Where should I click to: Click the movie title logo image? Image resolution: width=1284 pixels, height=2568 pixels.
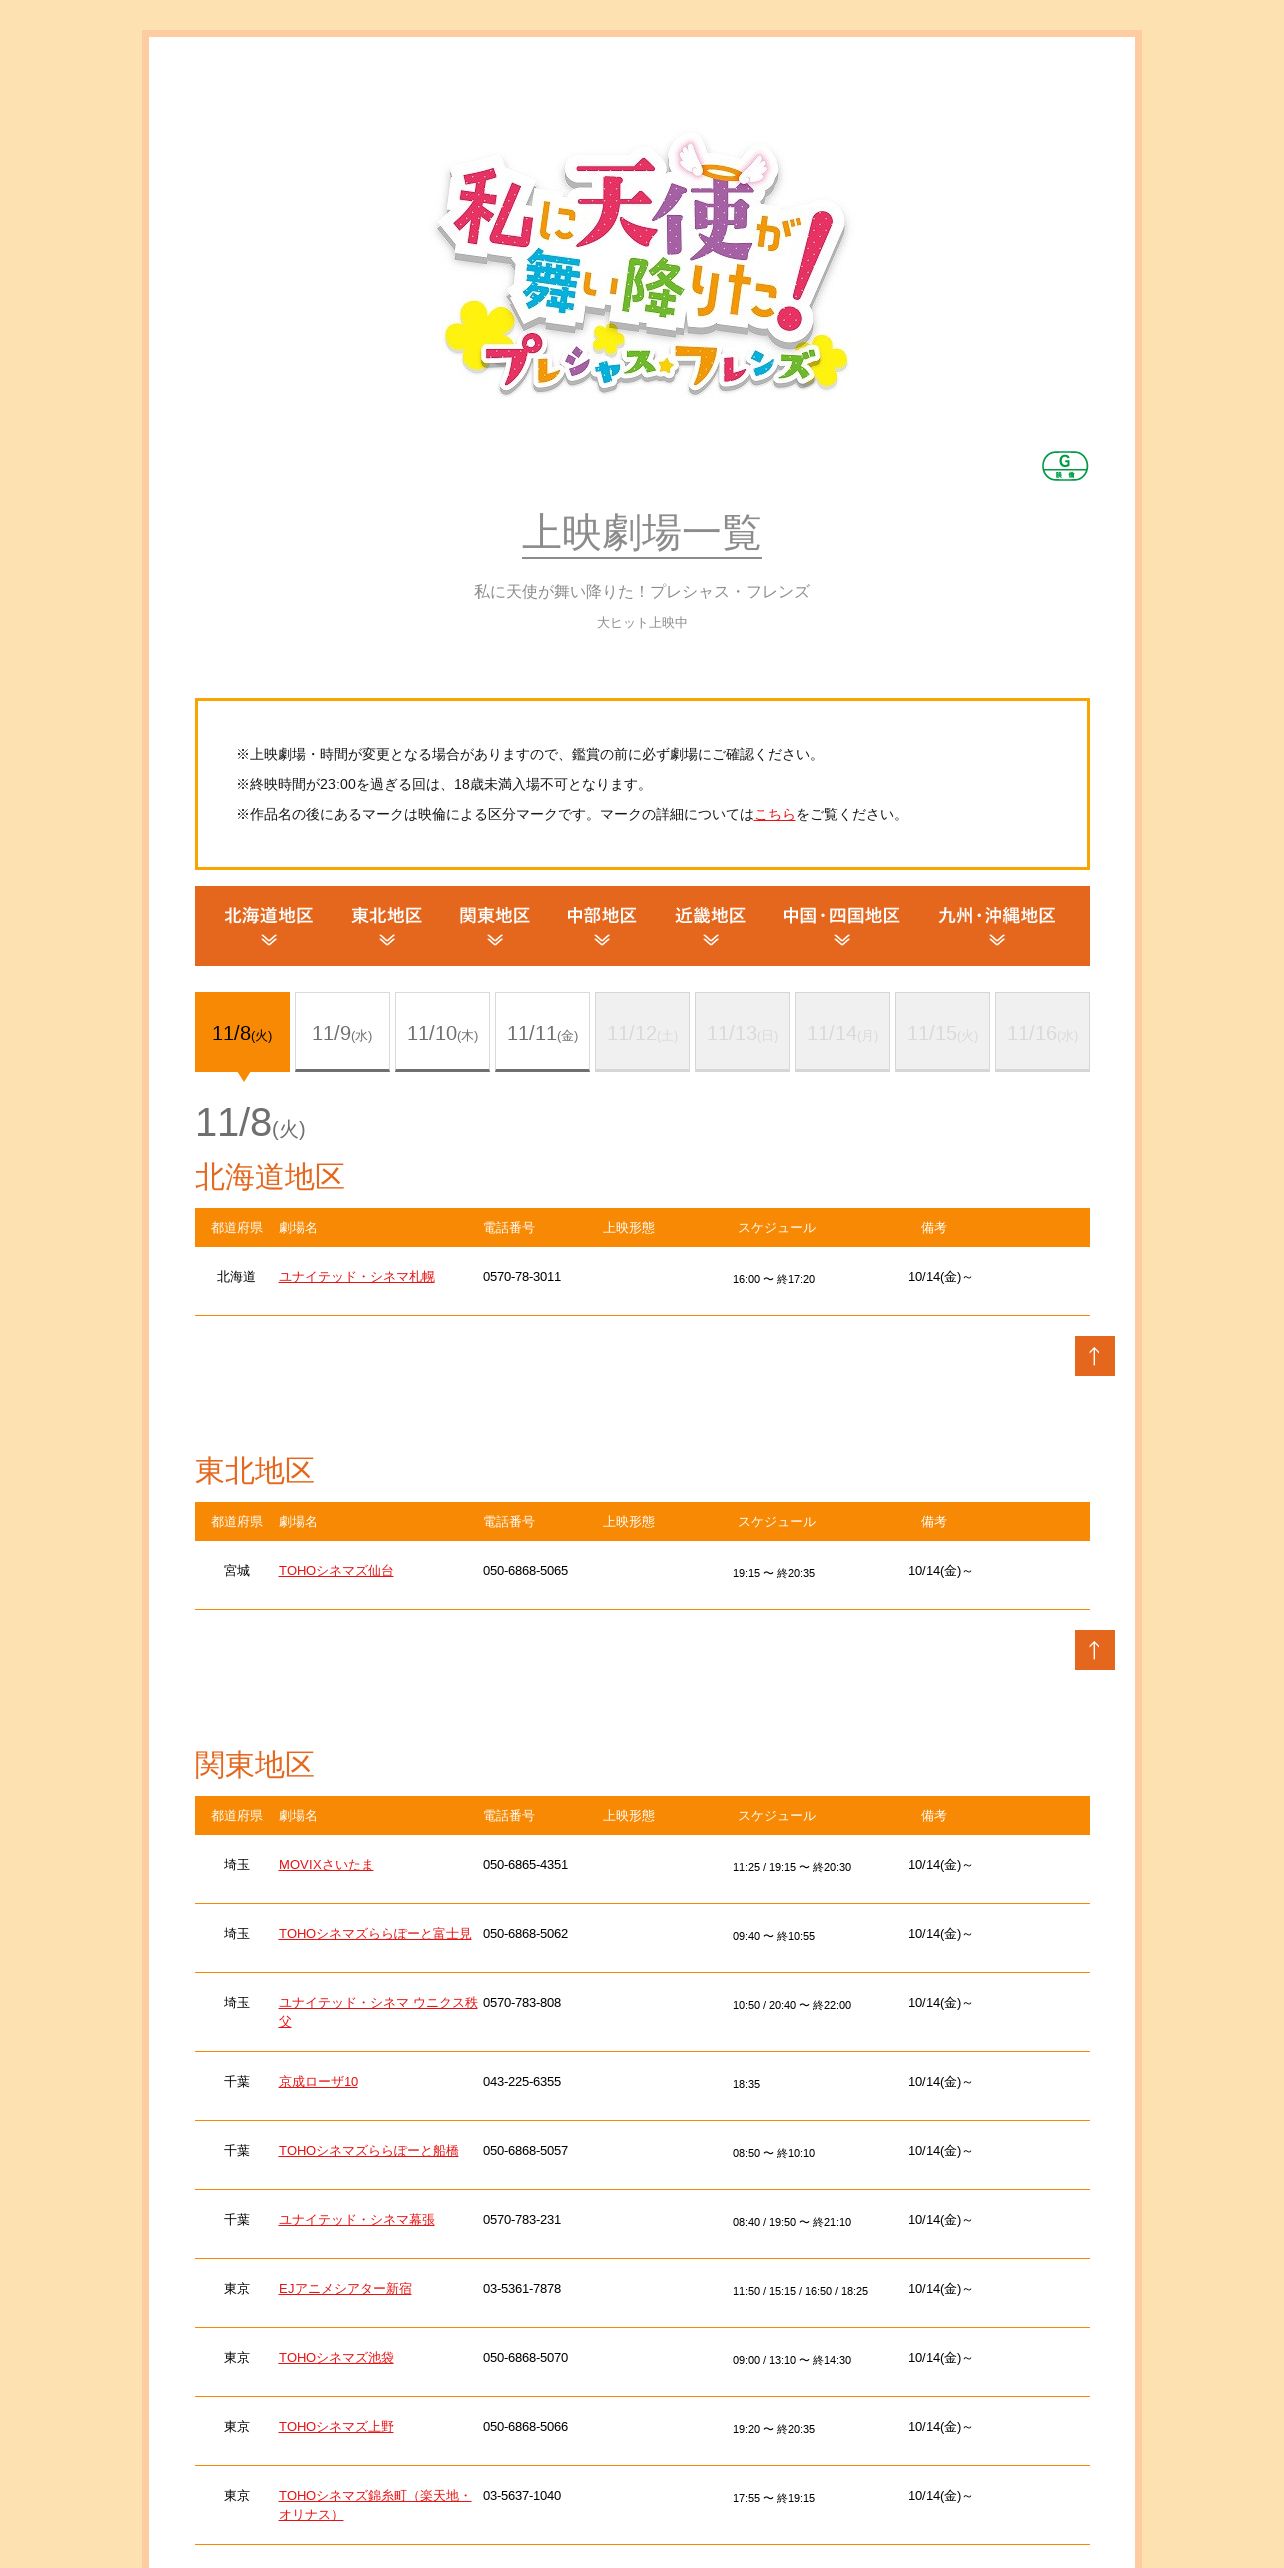(642, 264)
